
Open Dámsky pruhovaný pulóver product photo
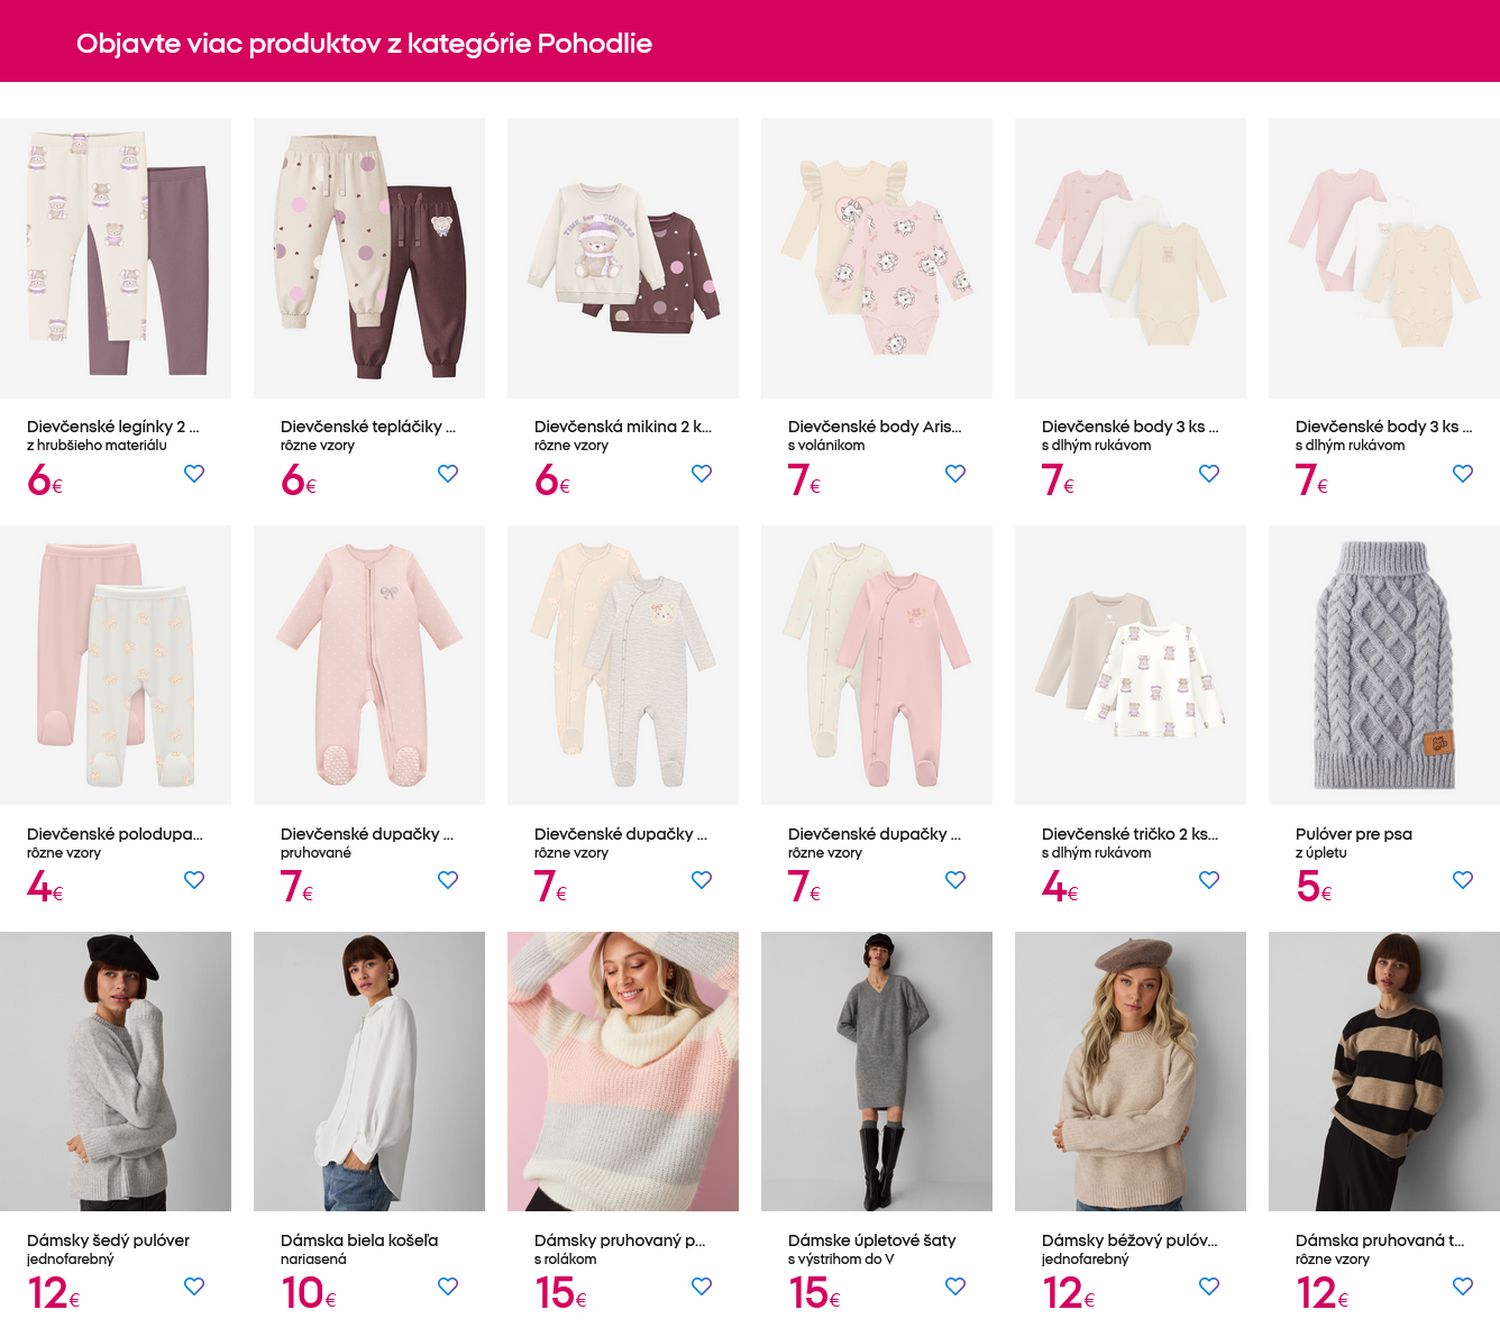pyautogui.click(x=622, y=1071)
